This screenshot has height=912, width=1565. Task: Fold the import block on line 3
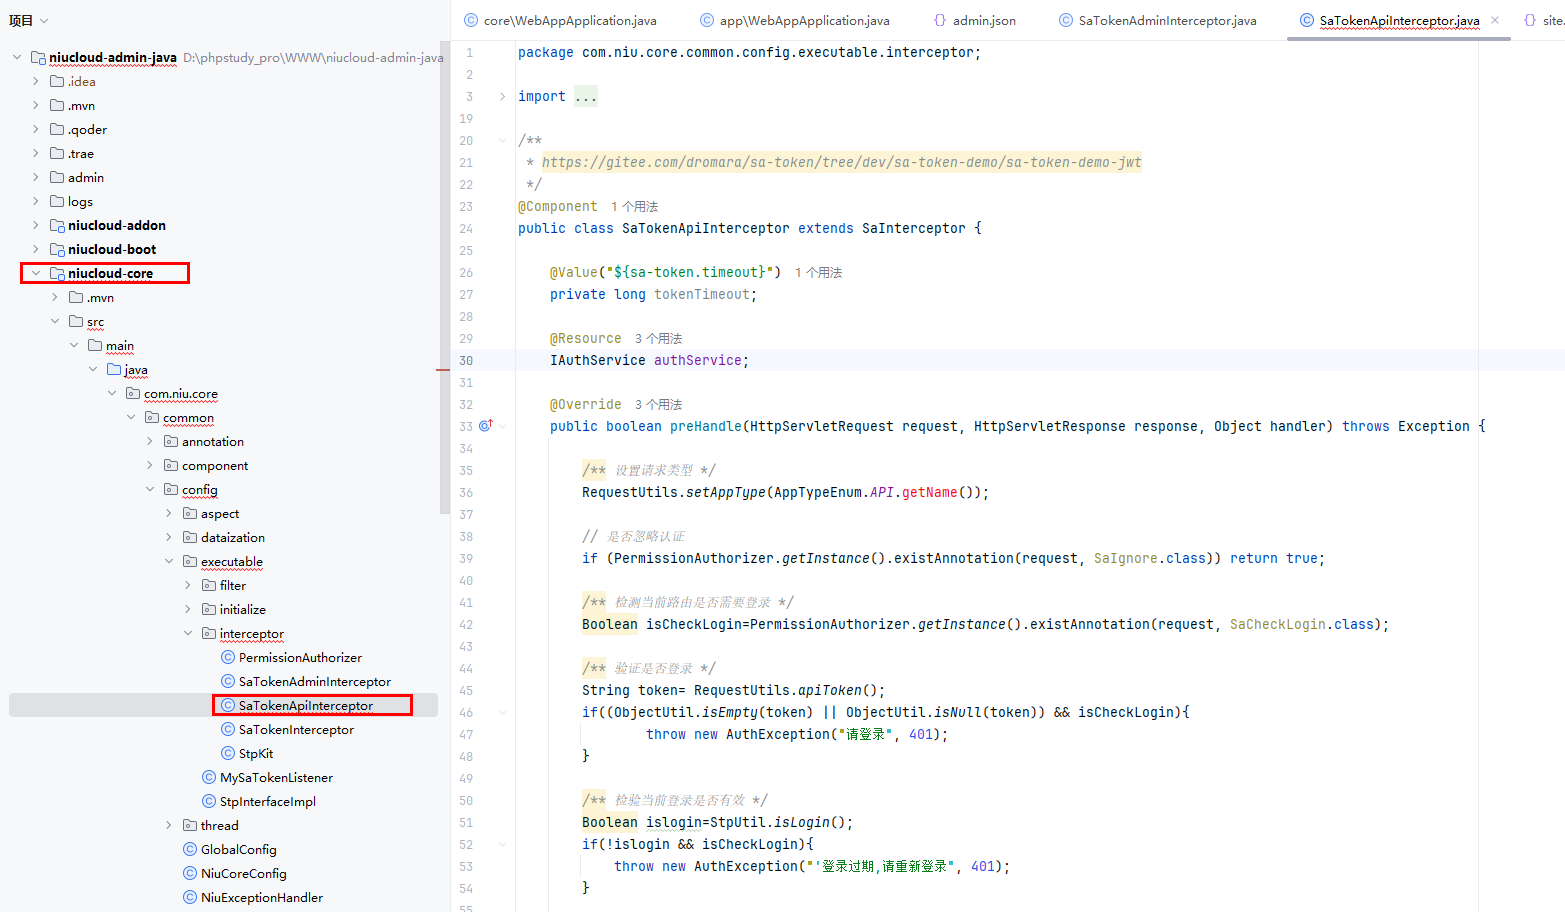pyautogui.click(x=502, y=97)
